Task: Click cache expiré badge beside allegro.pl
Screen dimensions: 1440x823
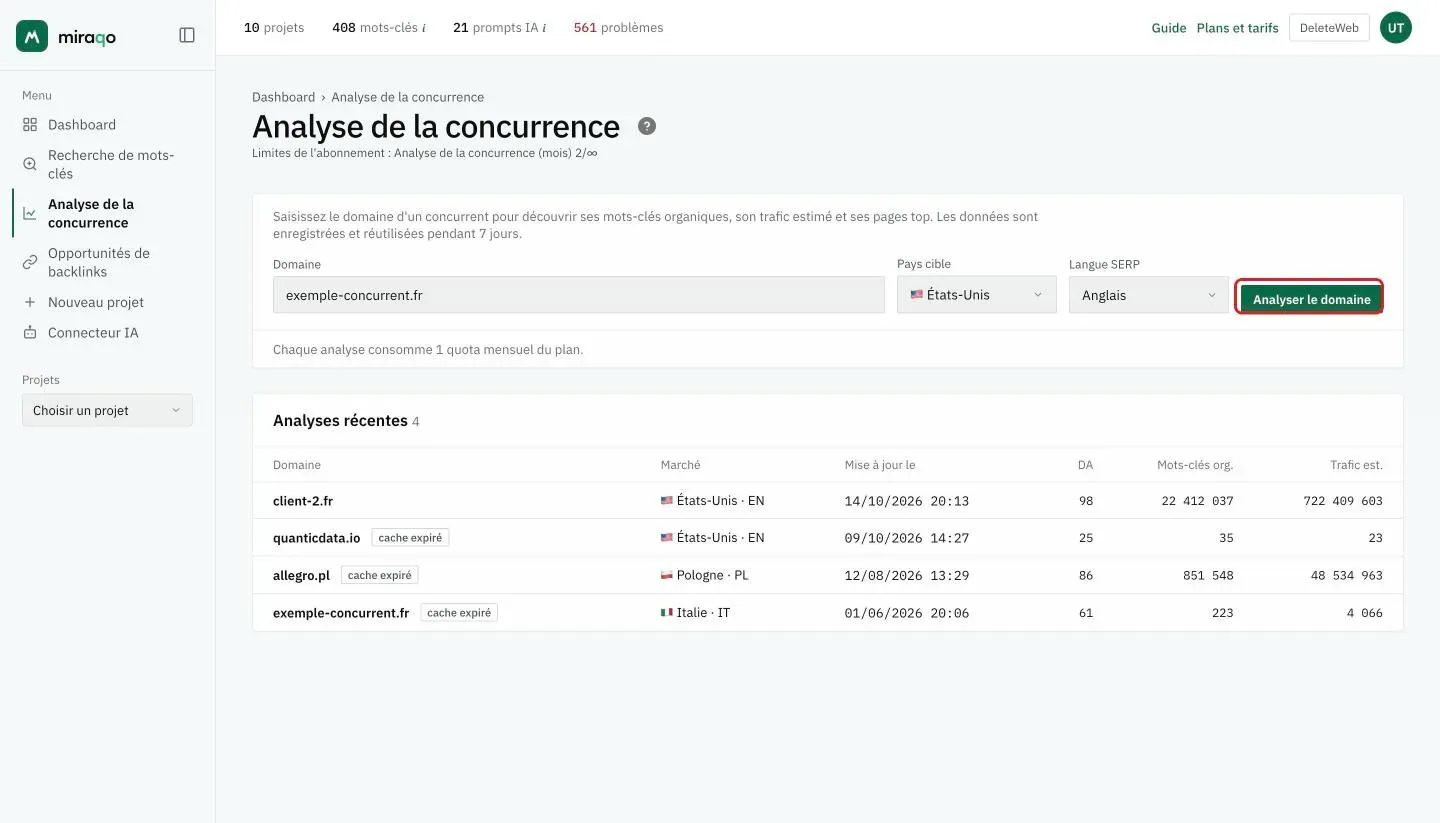Action: 380,575
